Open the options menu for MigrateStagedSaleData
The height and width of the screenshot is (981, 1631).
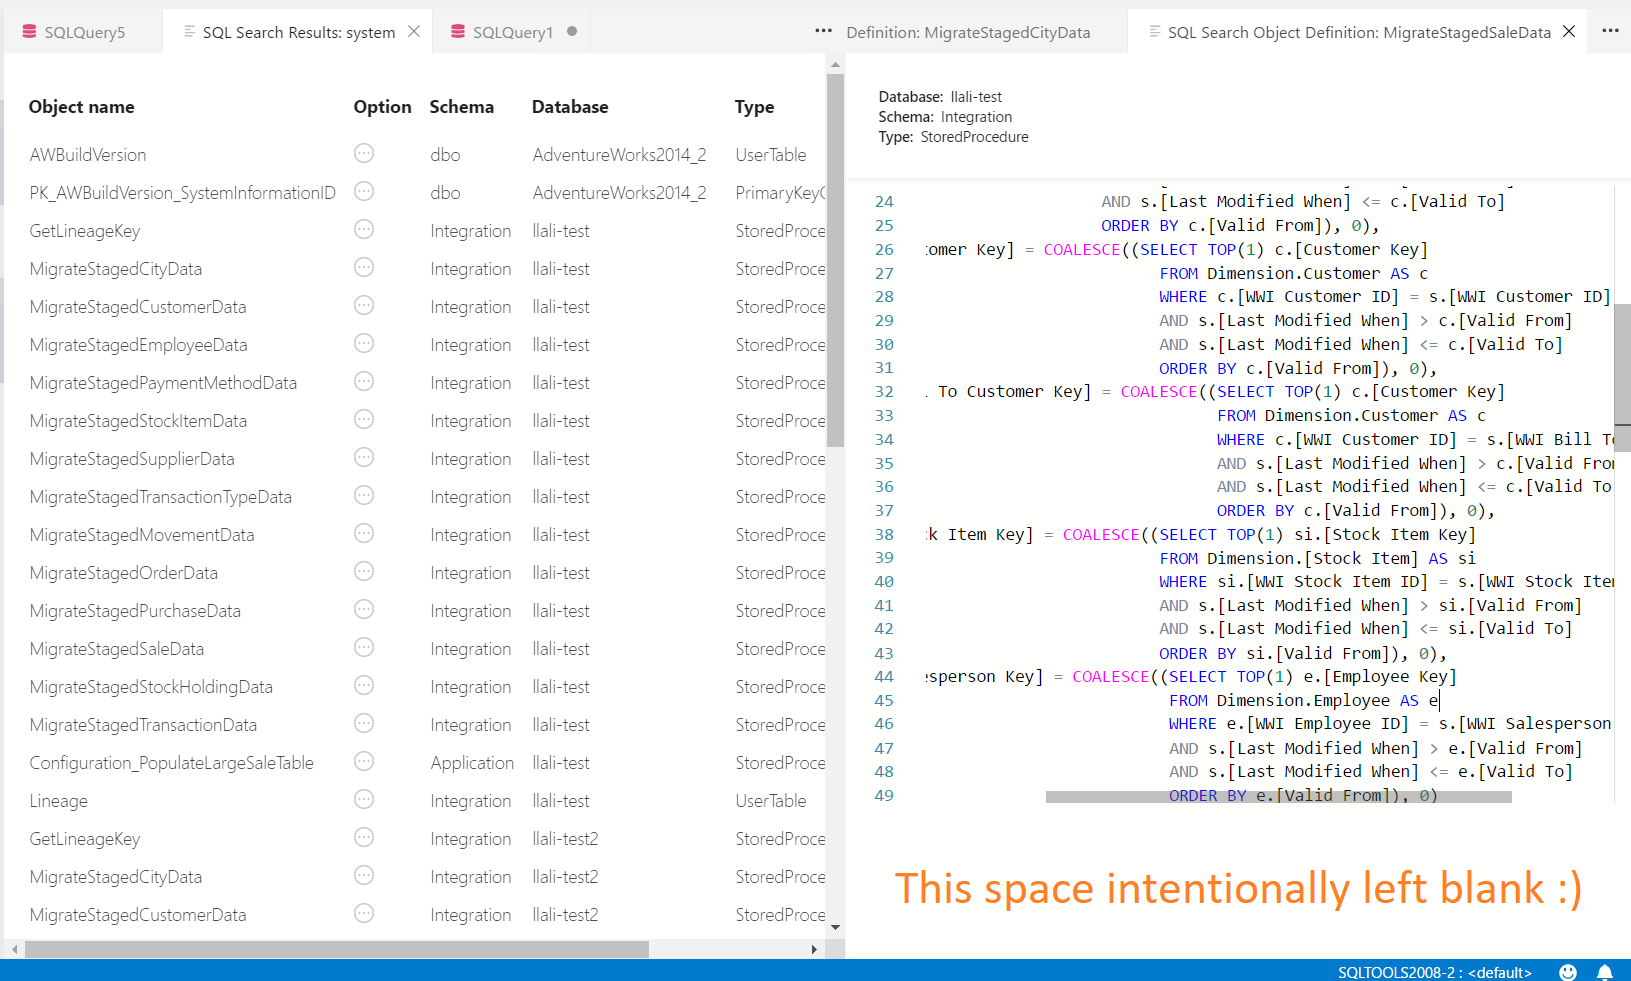pos(363,647)
